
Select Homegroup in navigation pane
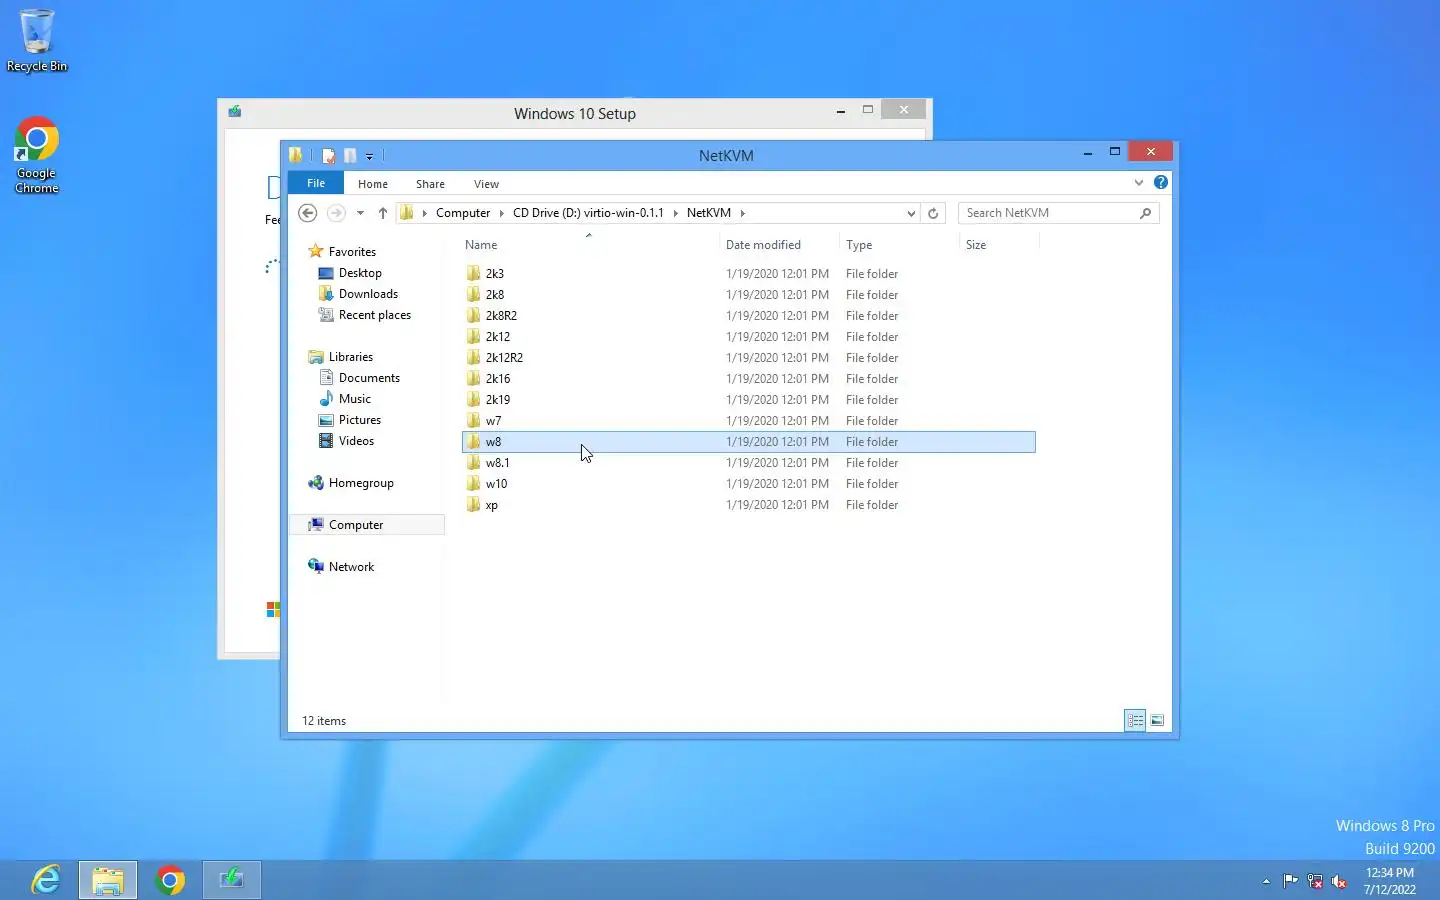point(361,483)
